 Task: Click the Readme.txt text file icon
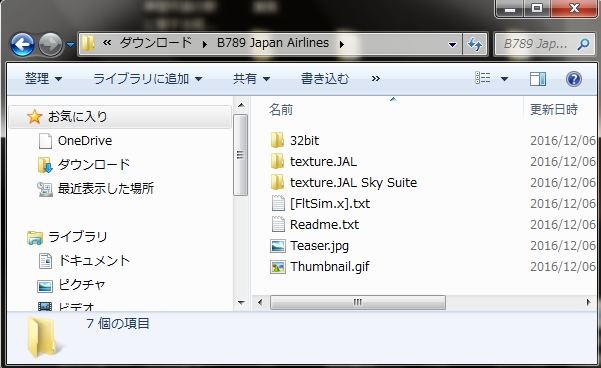[x=278, y=224]
